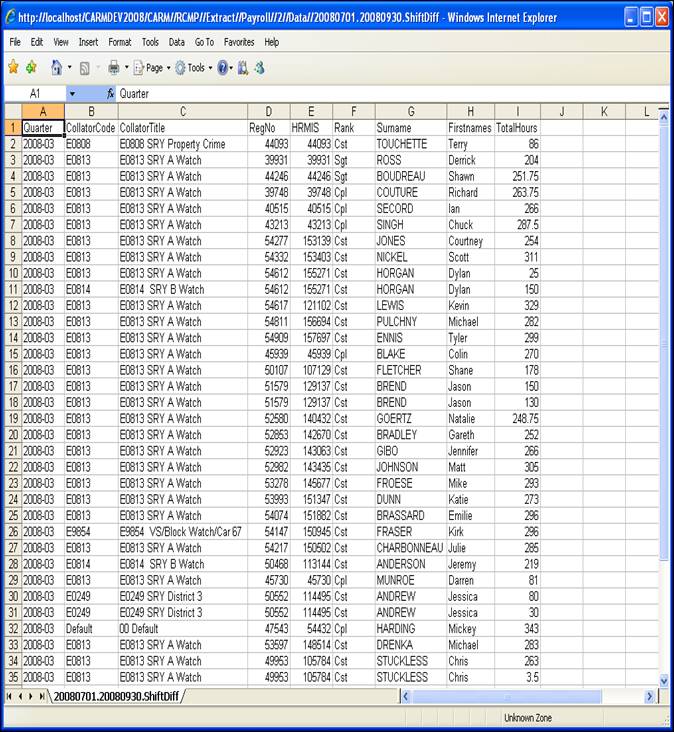674x732 pixels.
Task: Open the Favorites Center star icon
Action: coord(13,68)
